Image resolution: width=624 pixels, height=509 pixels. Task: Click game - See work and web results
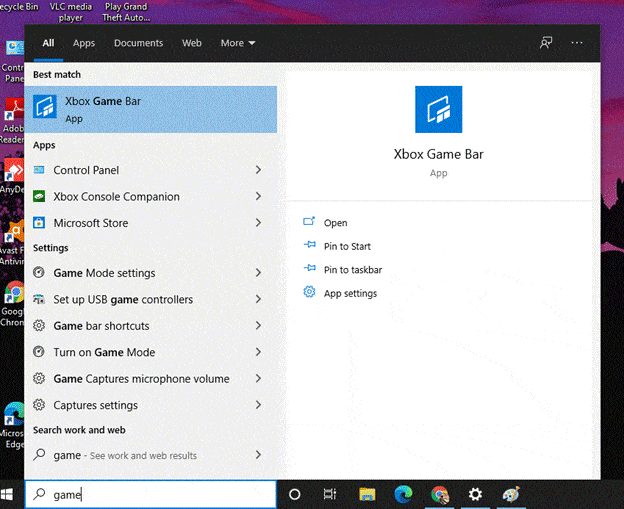[x=151, y=454]
